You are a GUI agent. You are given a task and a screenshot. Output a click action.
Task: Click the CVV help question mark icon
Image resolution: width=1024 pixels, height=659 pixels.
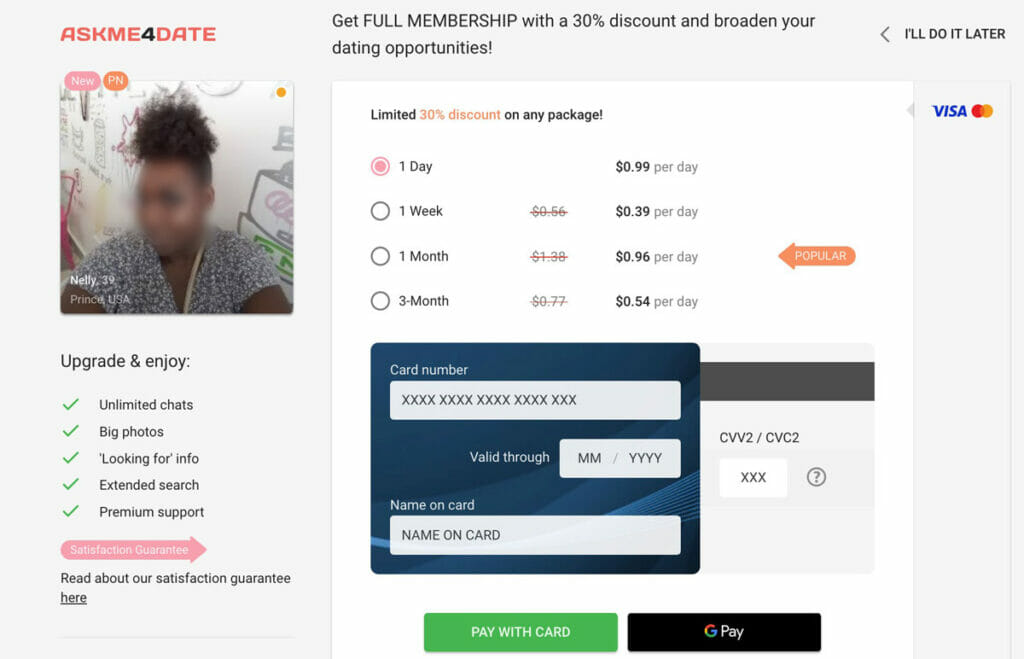pyautogui.click(x=816, y=477)
